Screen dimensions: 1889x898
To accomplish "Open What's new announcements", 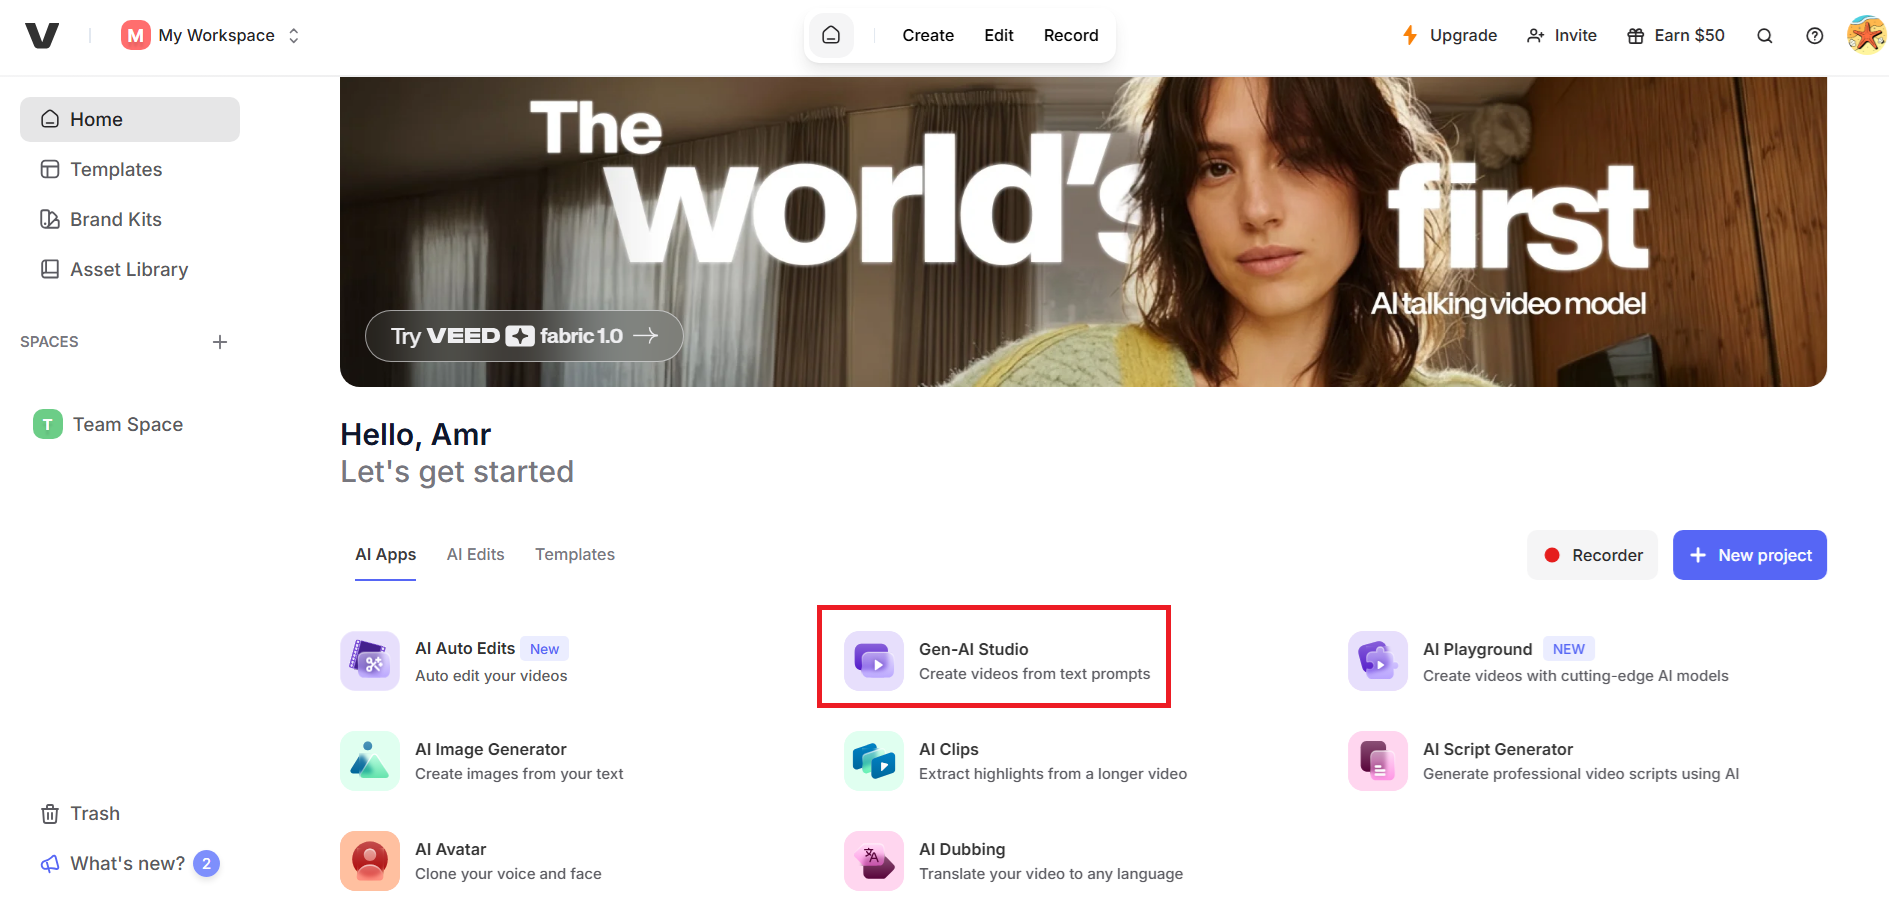I will (130, 864).
